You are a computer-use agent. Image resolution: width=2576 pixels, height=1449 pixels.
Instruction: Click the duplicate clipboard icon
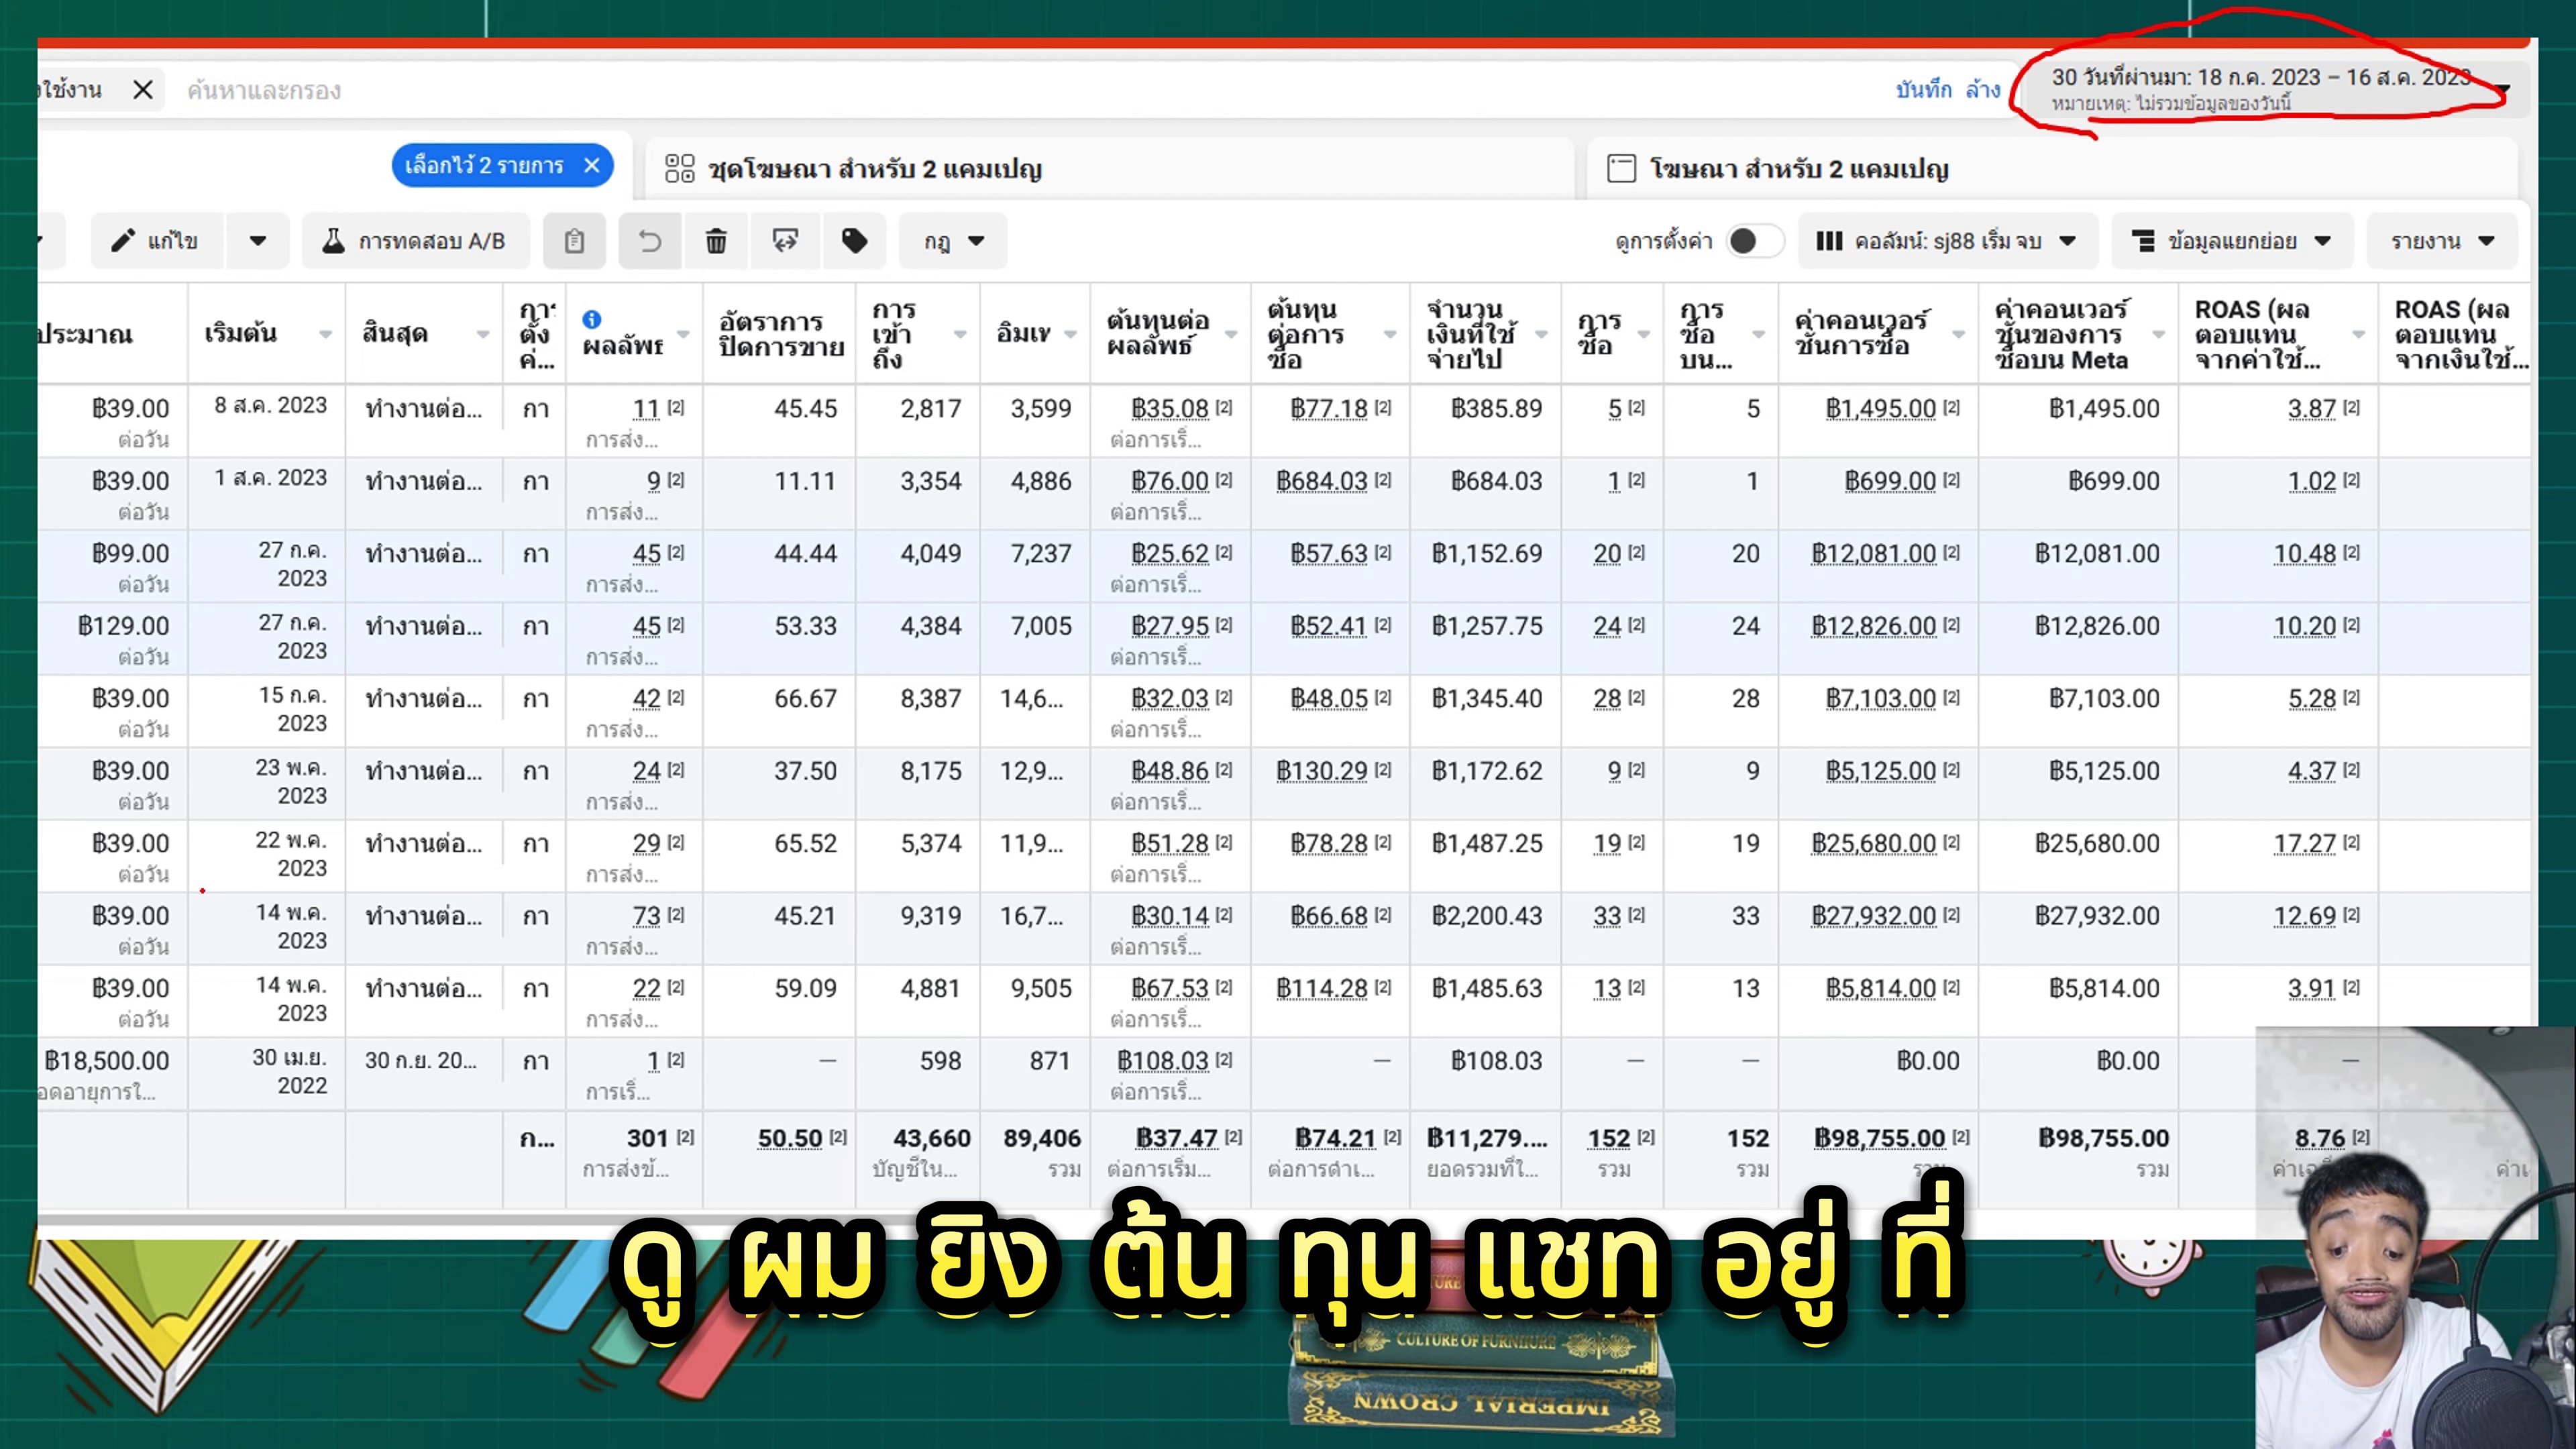point(575,241)
